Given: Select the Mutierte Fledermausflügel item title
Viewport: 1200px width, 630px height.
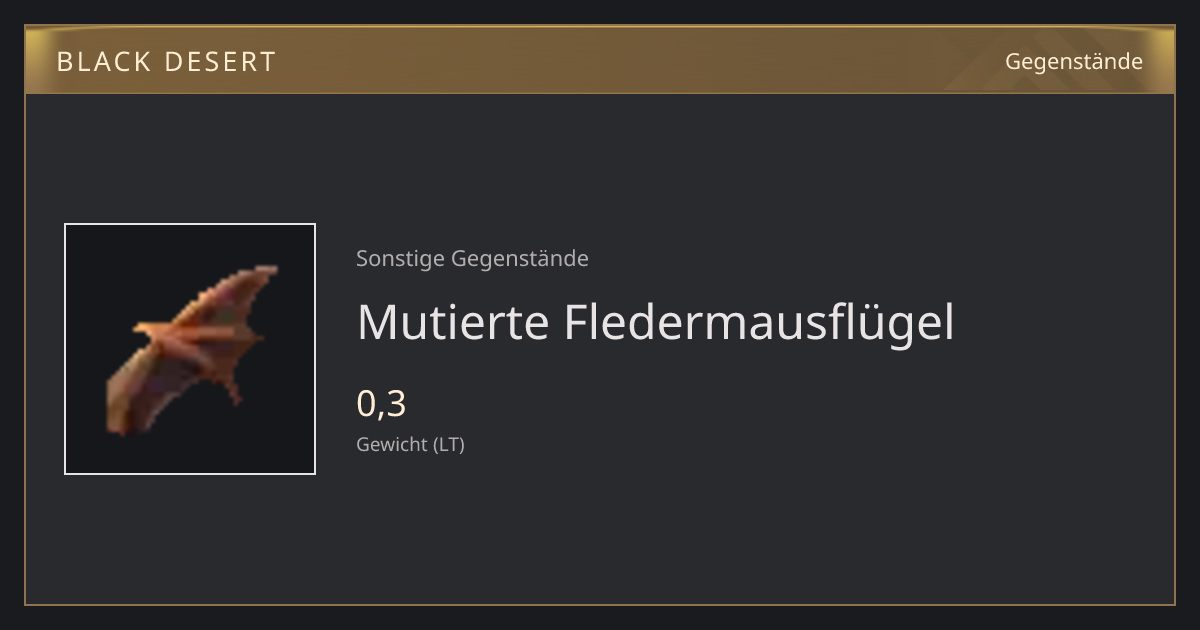Looking at the screenshot, I should (655, 322).
